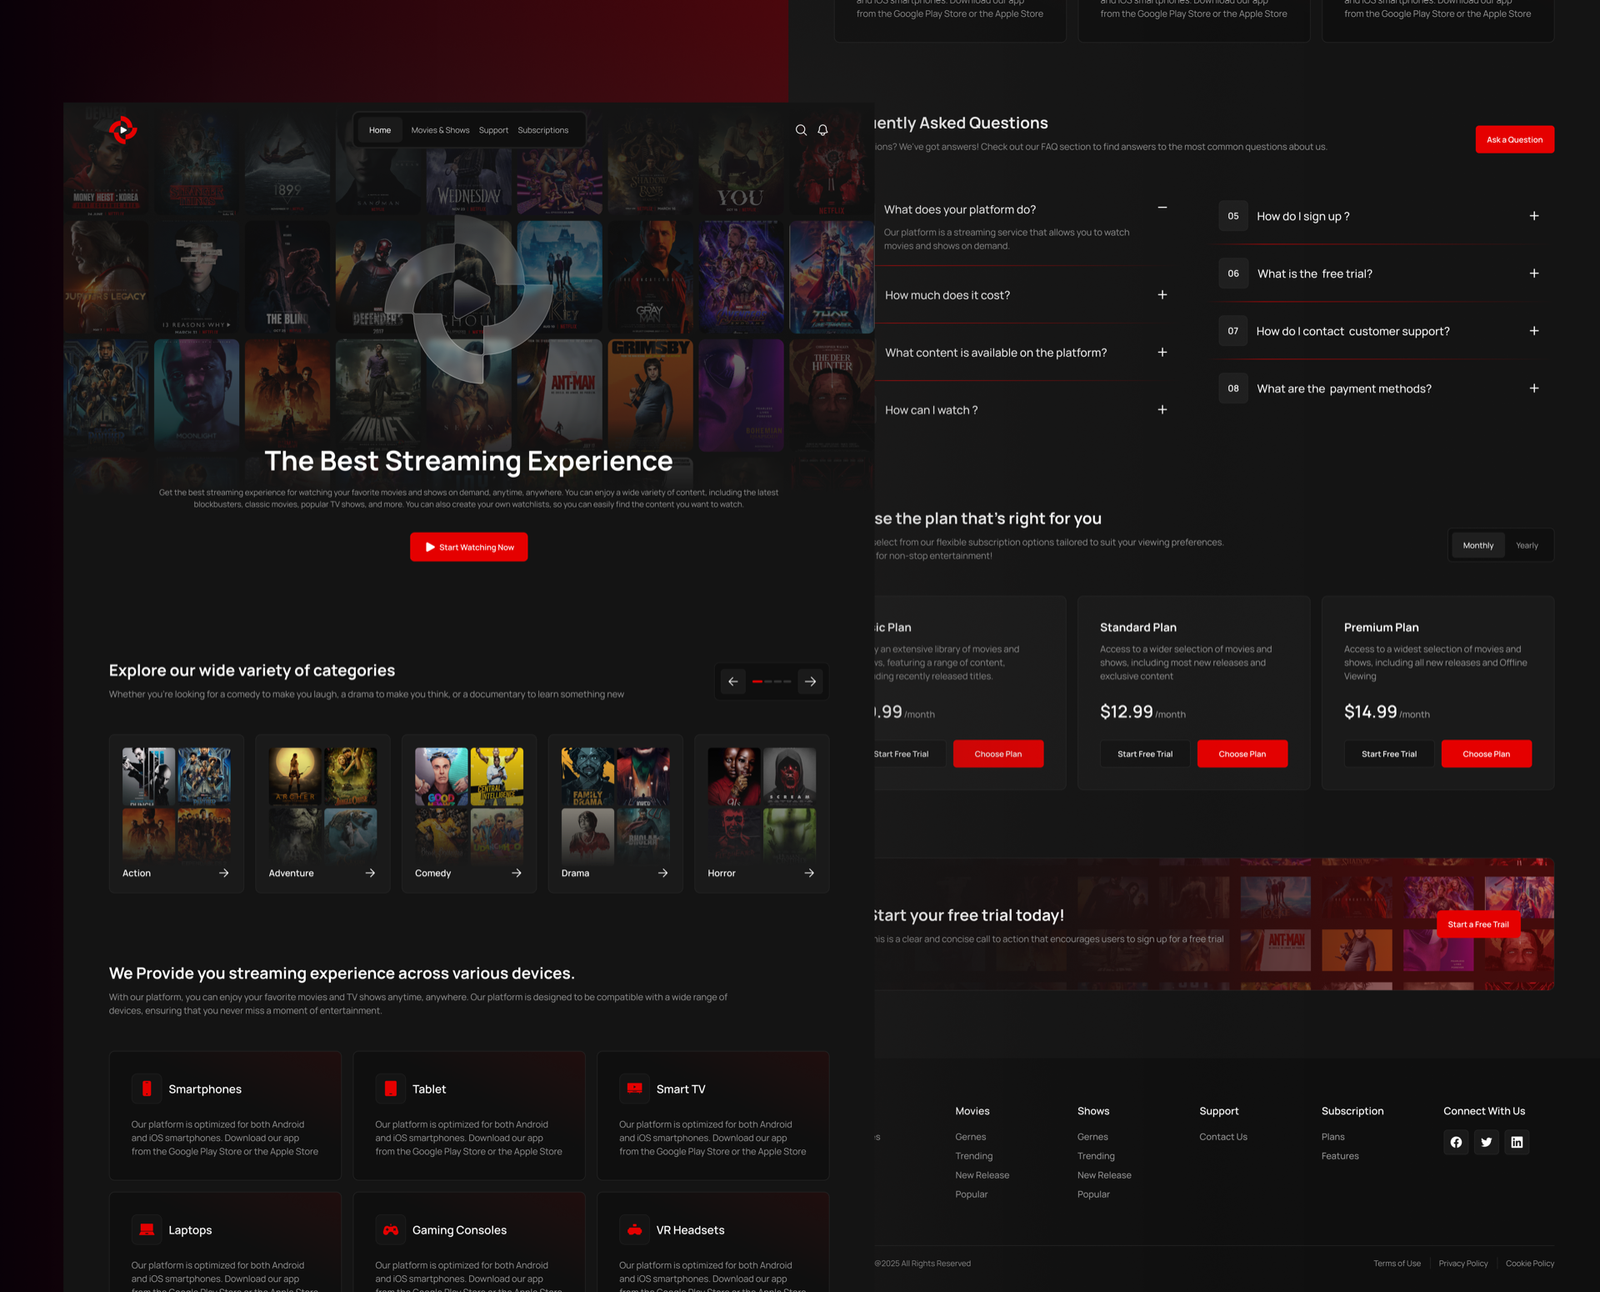Click the Twitter icon in the footer

[1487, 1142]
